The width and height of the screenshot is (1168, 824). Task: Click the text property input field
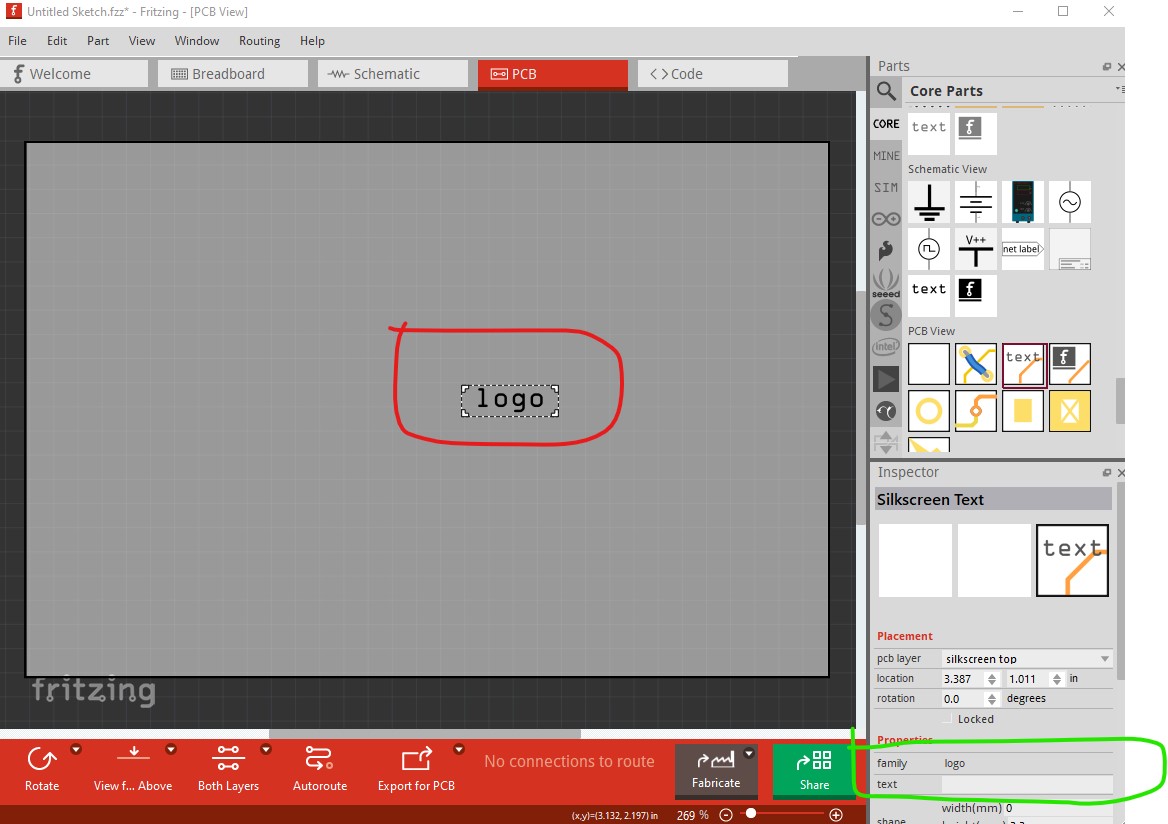pos(1026,785)
